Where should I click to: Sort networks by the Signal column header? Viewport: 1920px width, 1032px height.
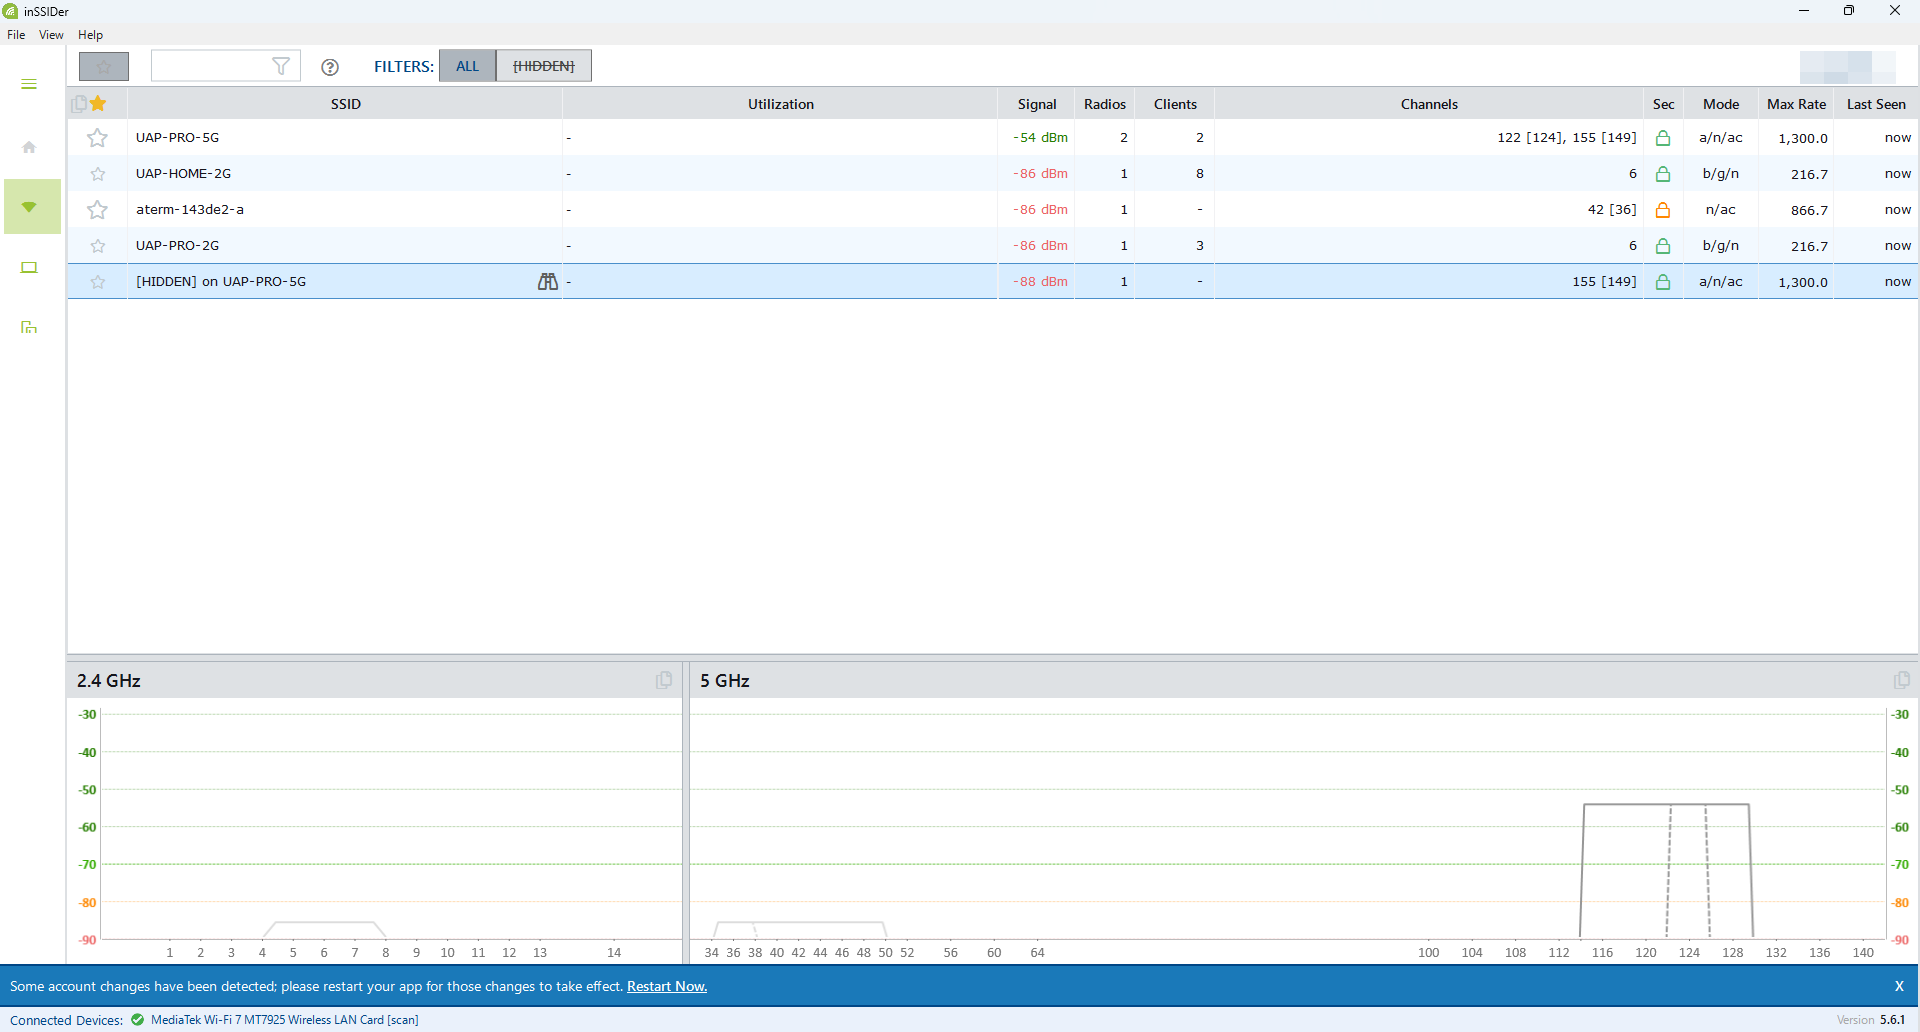1036,104
